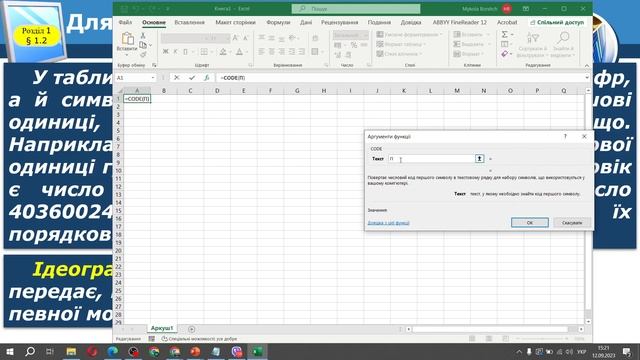
Task: Open the fill color dropdown arrow
Action: tap(230, 52)
